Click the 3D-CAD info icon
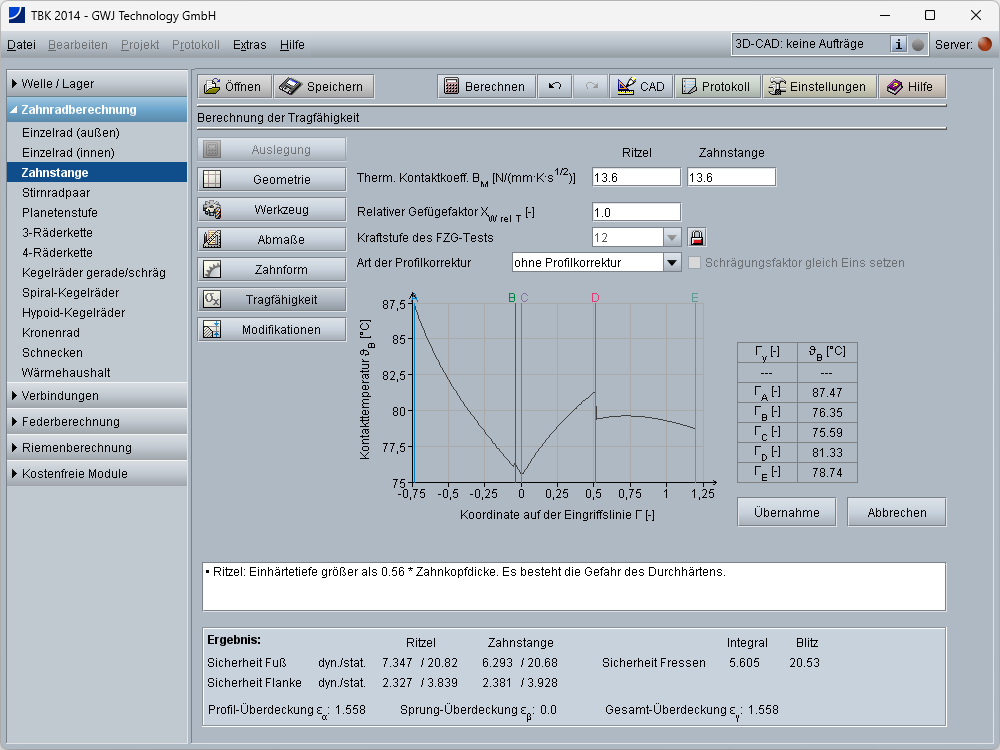Screen dimensions: 1000x750 point(898,45)
